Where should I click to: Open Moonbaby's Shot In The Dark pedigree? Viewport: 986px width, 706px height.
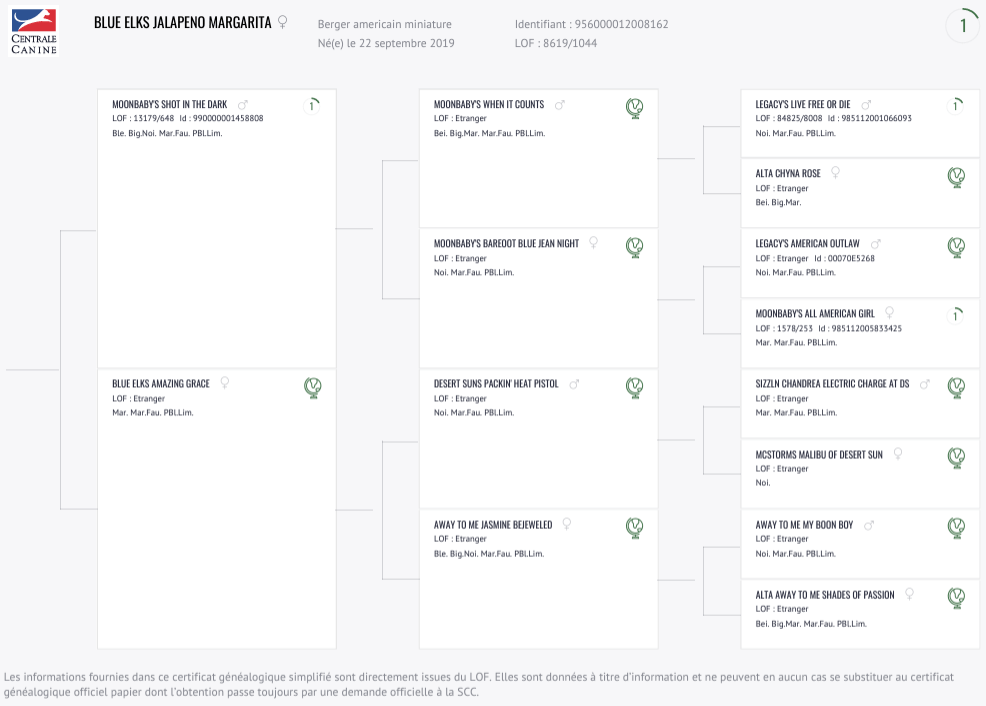[x=170, y=104]
